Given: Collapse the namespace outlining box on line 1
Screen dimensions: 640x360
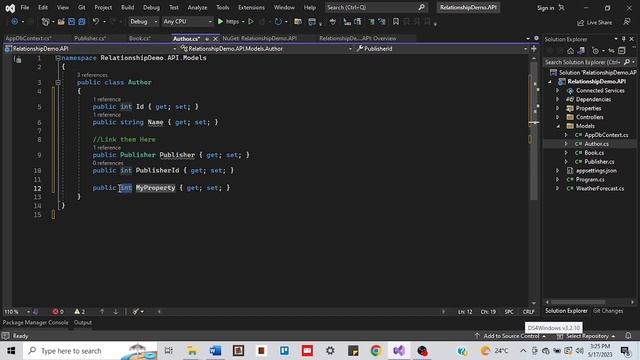Looking at the screenshot, I should (58, 58).
